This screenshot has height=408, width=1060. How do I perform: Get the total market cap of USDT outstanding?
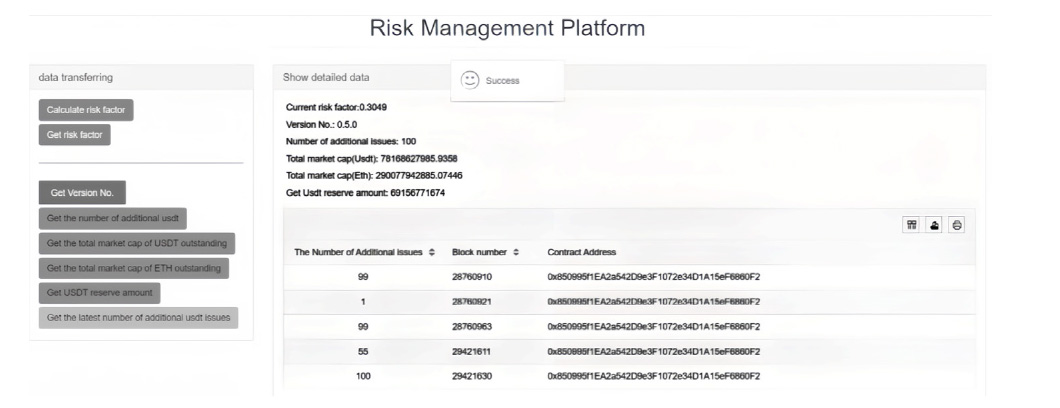pyautogui.click(x=136, y=243)
